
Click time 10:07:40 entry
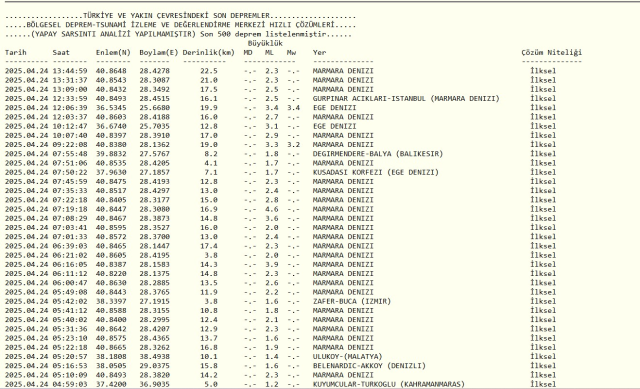(x=70, y=136)
